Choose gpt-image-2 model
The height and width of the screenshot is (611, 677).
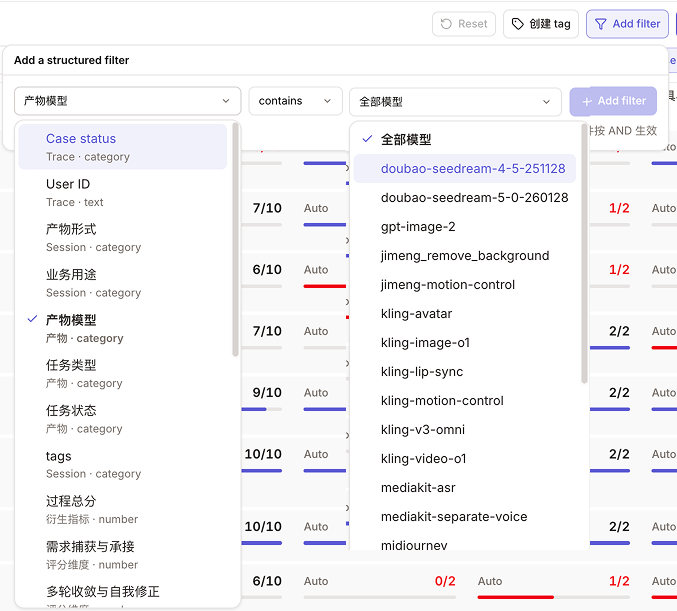coord(465,226)
